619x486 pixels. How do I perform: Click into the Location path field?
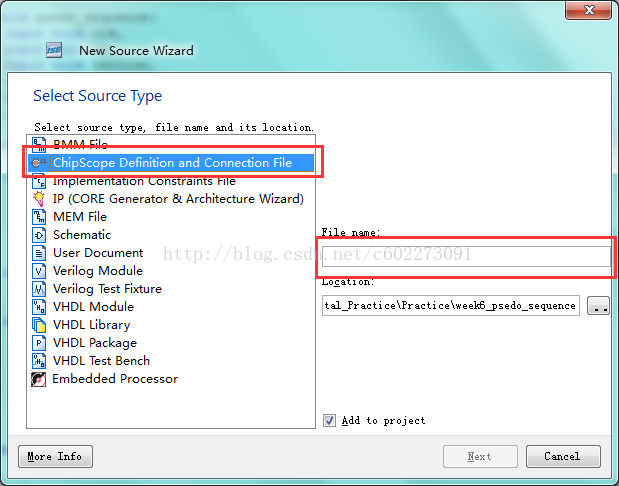click(451, 306)
